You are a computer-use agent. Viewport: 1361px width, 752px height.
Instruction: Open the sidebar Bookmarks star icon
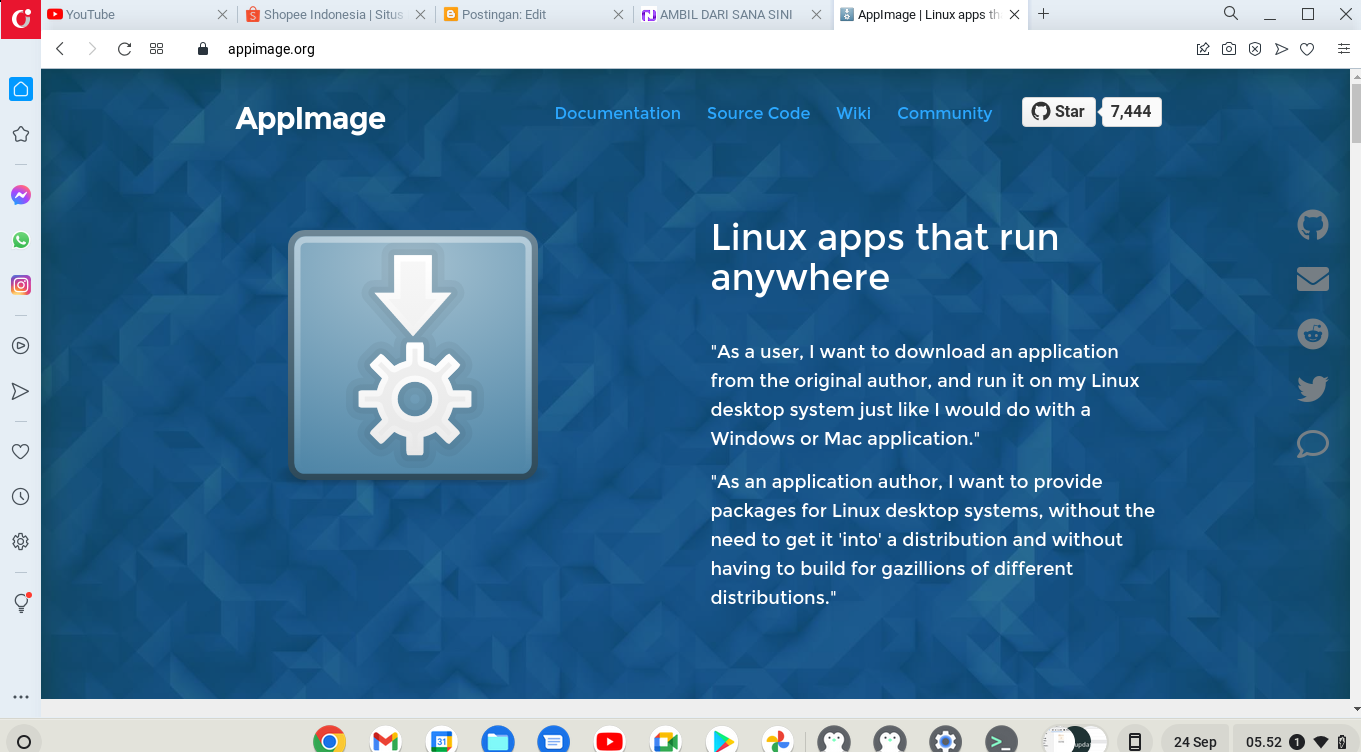click(20, 134)
